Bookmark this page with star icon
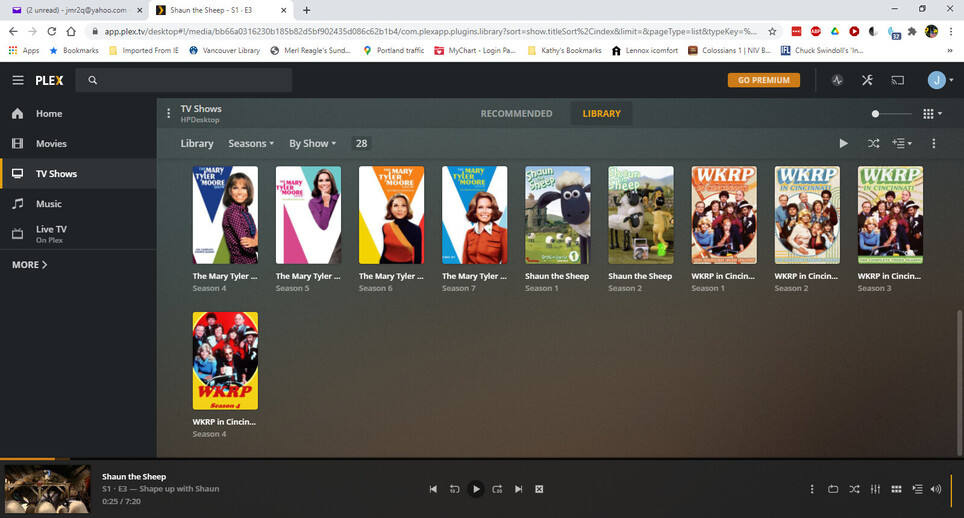Screen dimensions: 964x518 tap(773, 31)
